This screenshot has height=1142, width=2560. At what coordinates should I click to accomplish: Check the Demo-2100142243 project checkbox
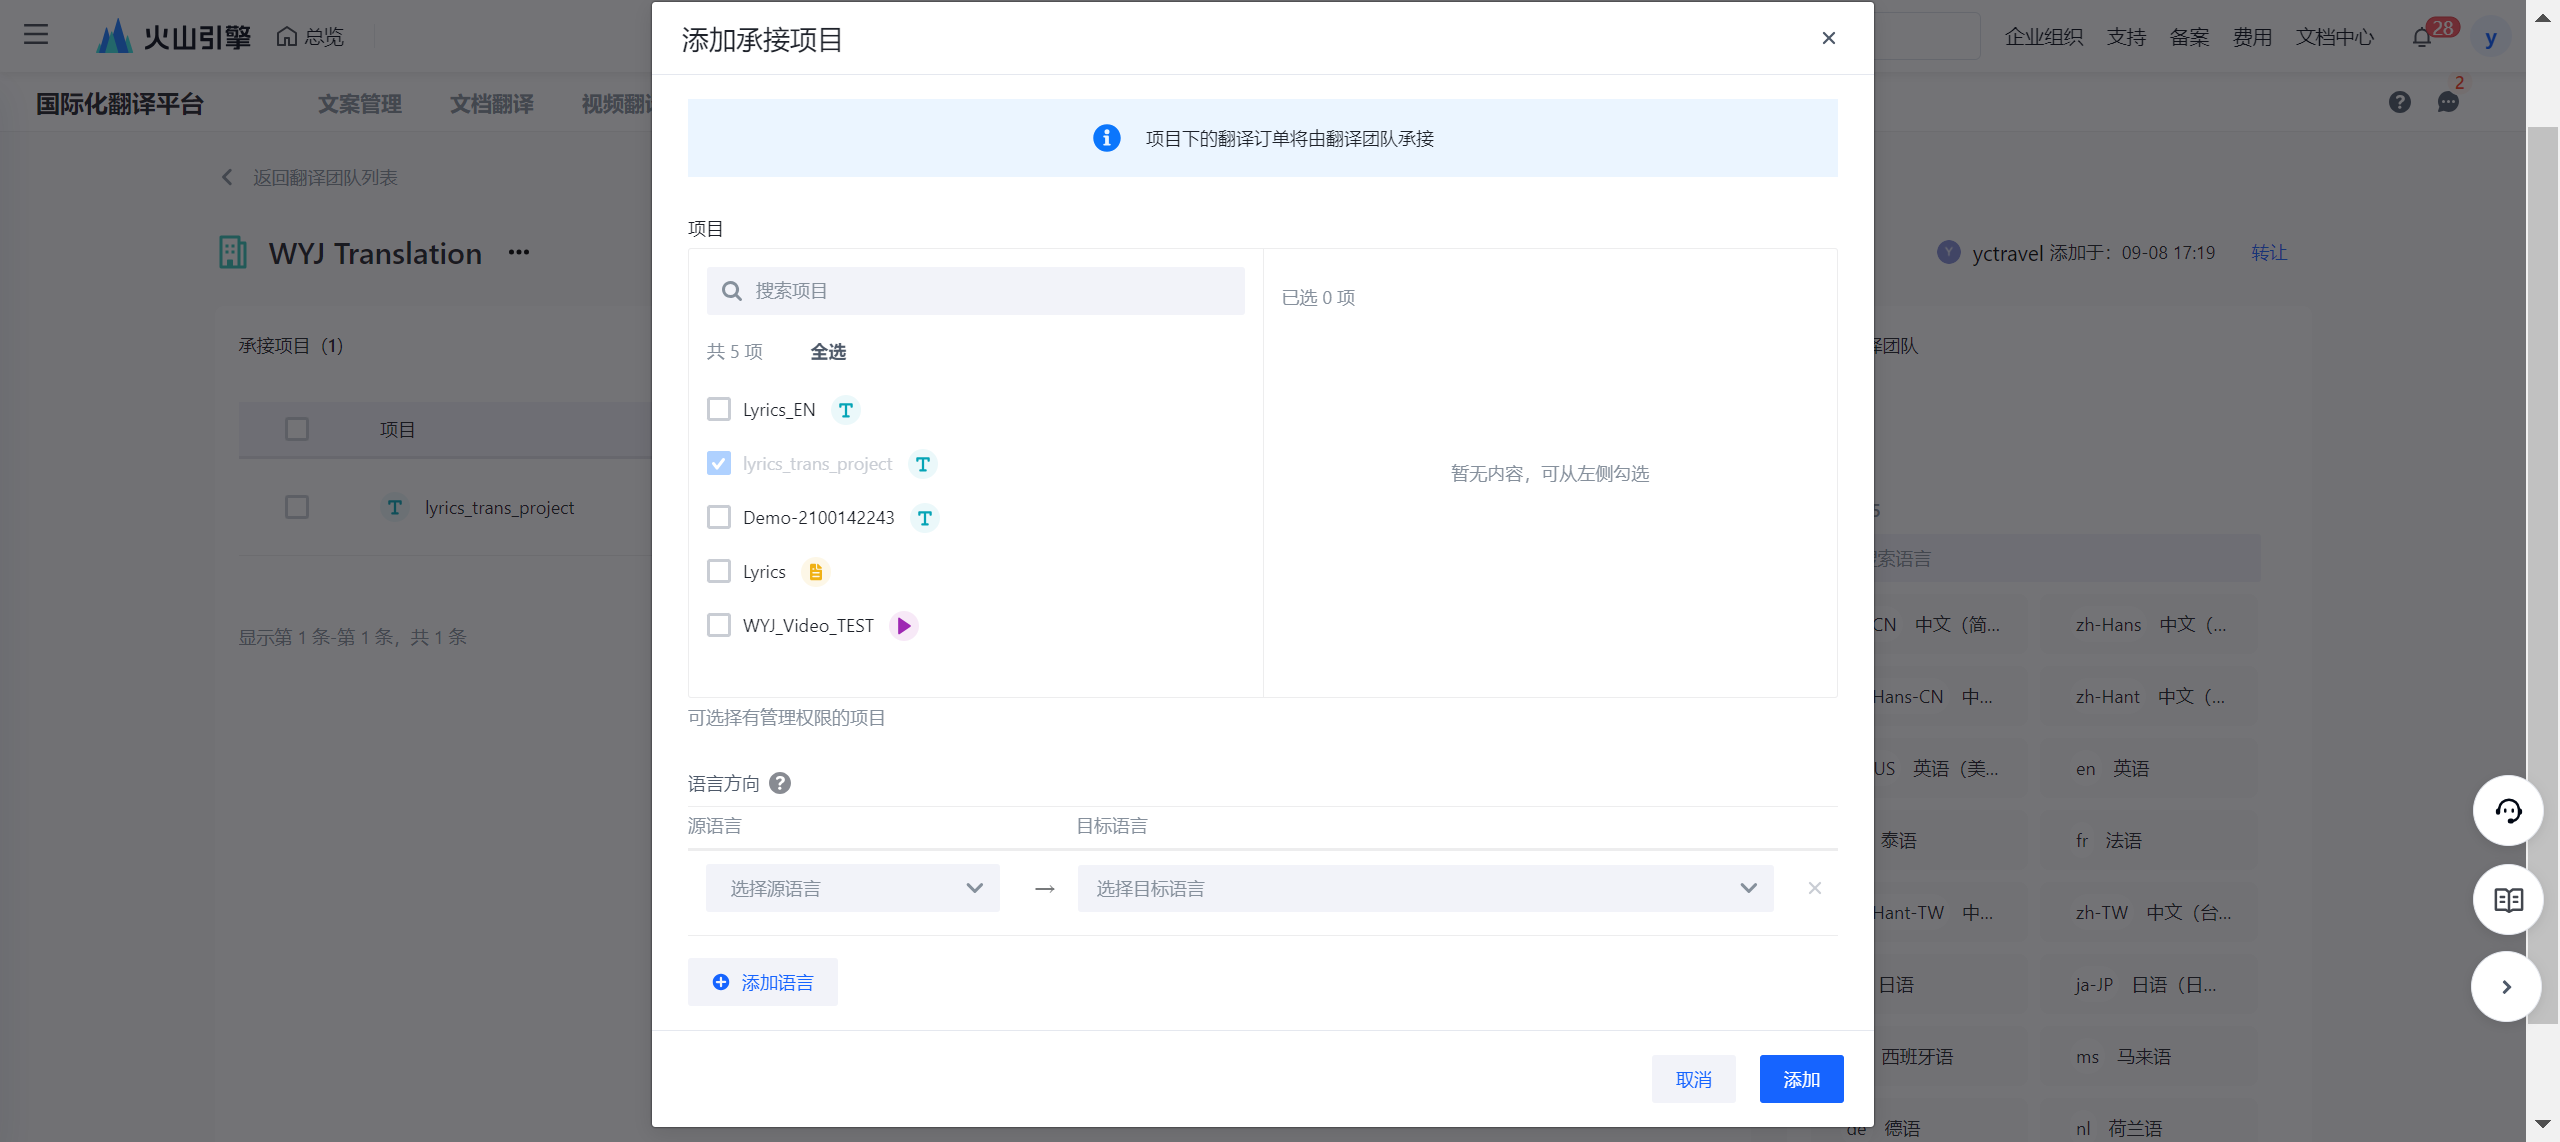click(x=718, y=517)
